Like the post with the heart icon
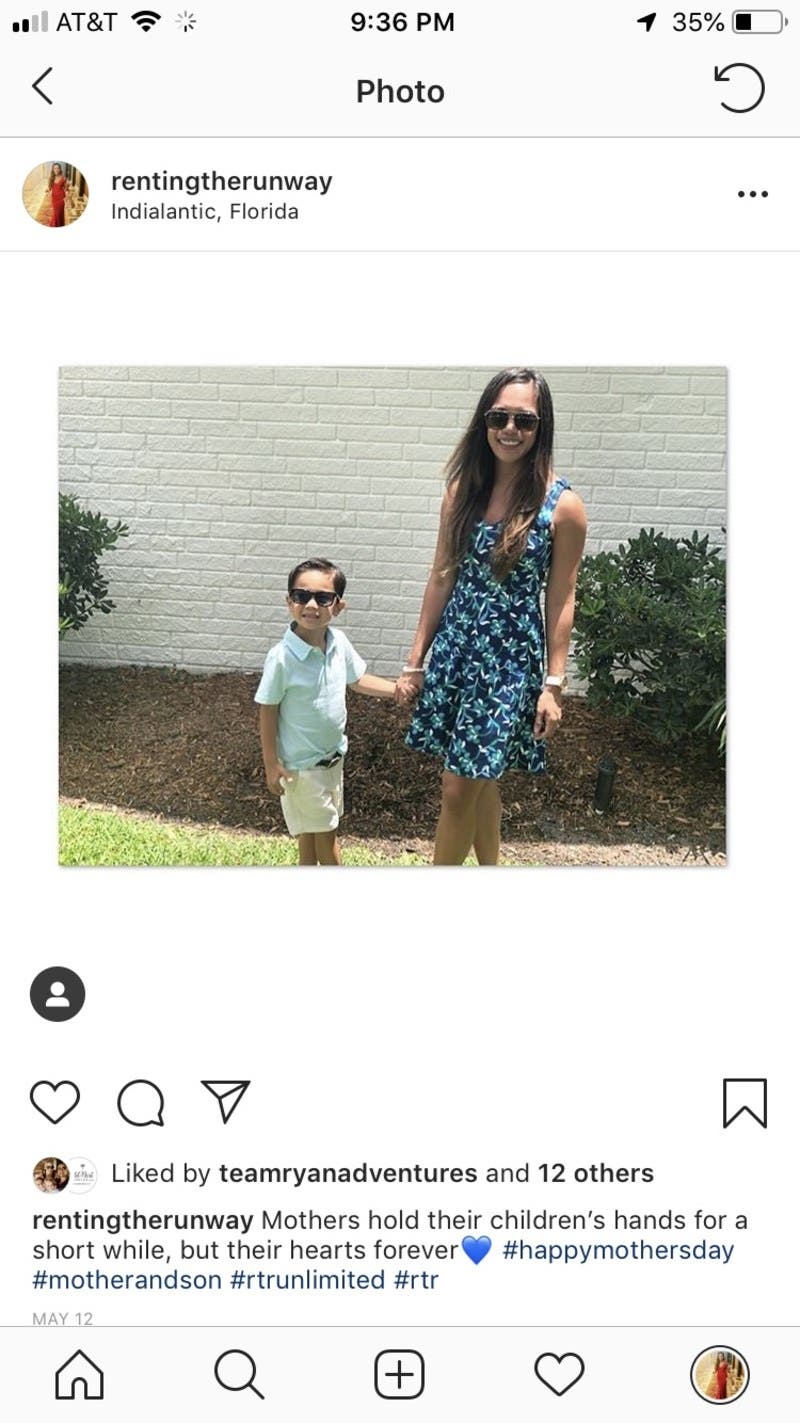800x1423 pixels. (x=55, y=1102)
